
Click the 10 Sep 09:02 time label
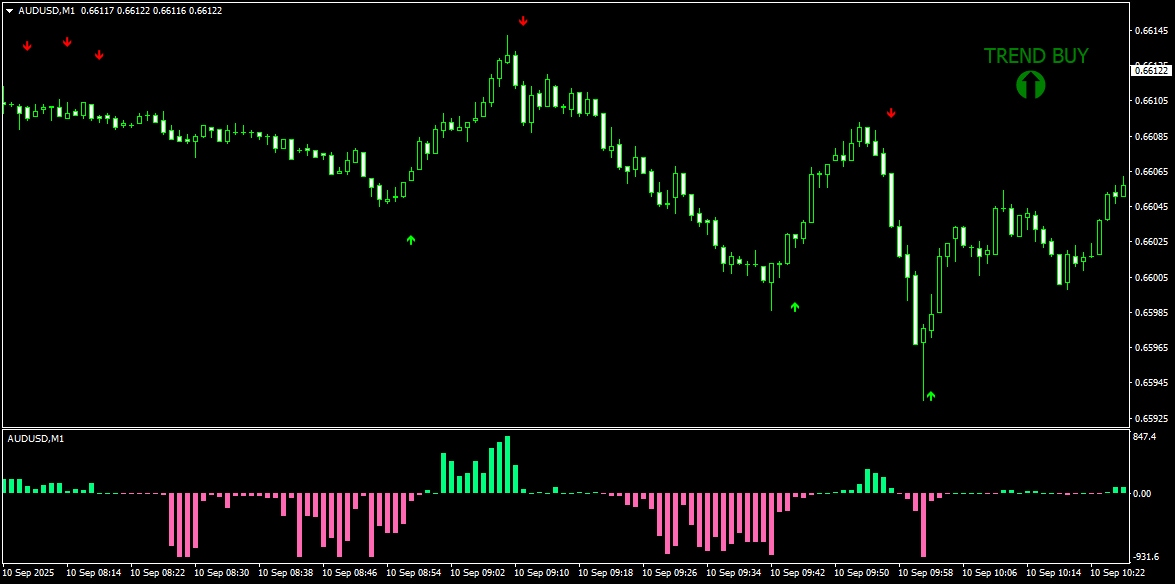[477, 573]
